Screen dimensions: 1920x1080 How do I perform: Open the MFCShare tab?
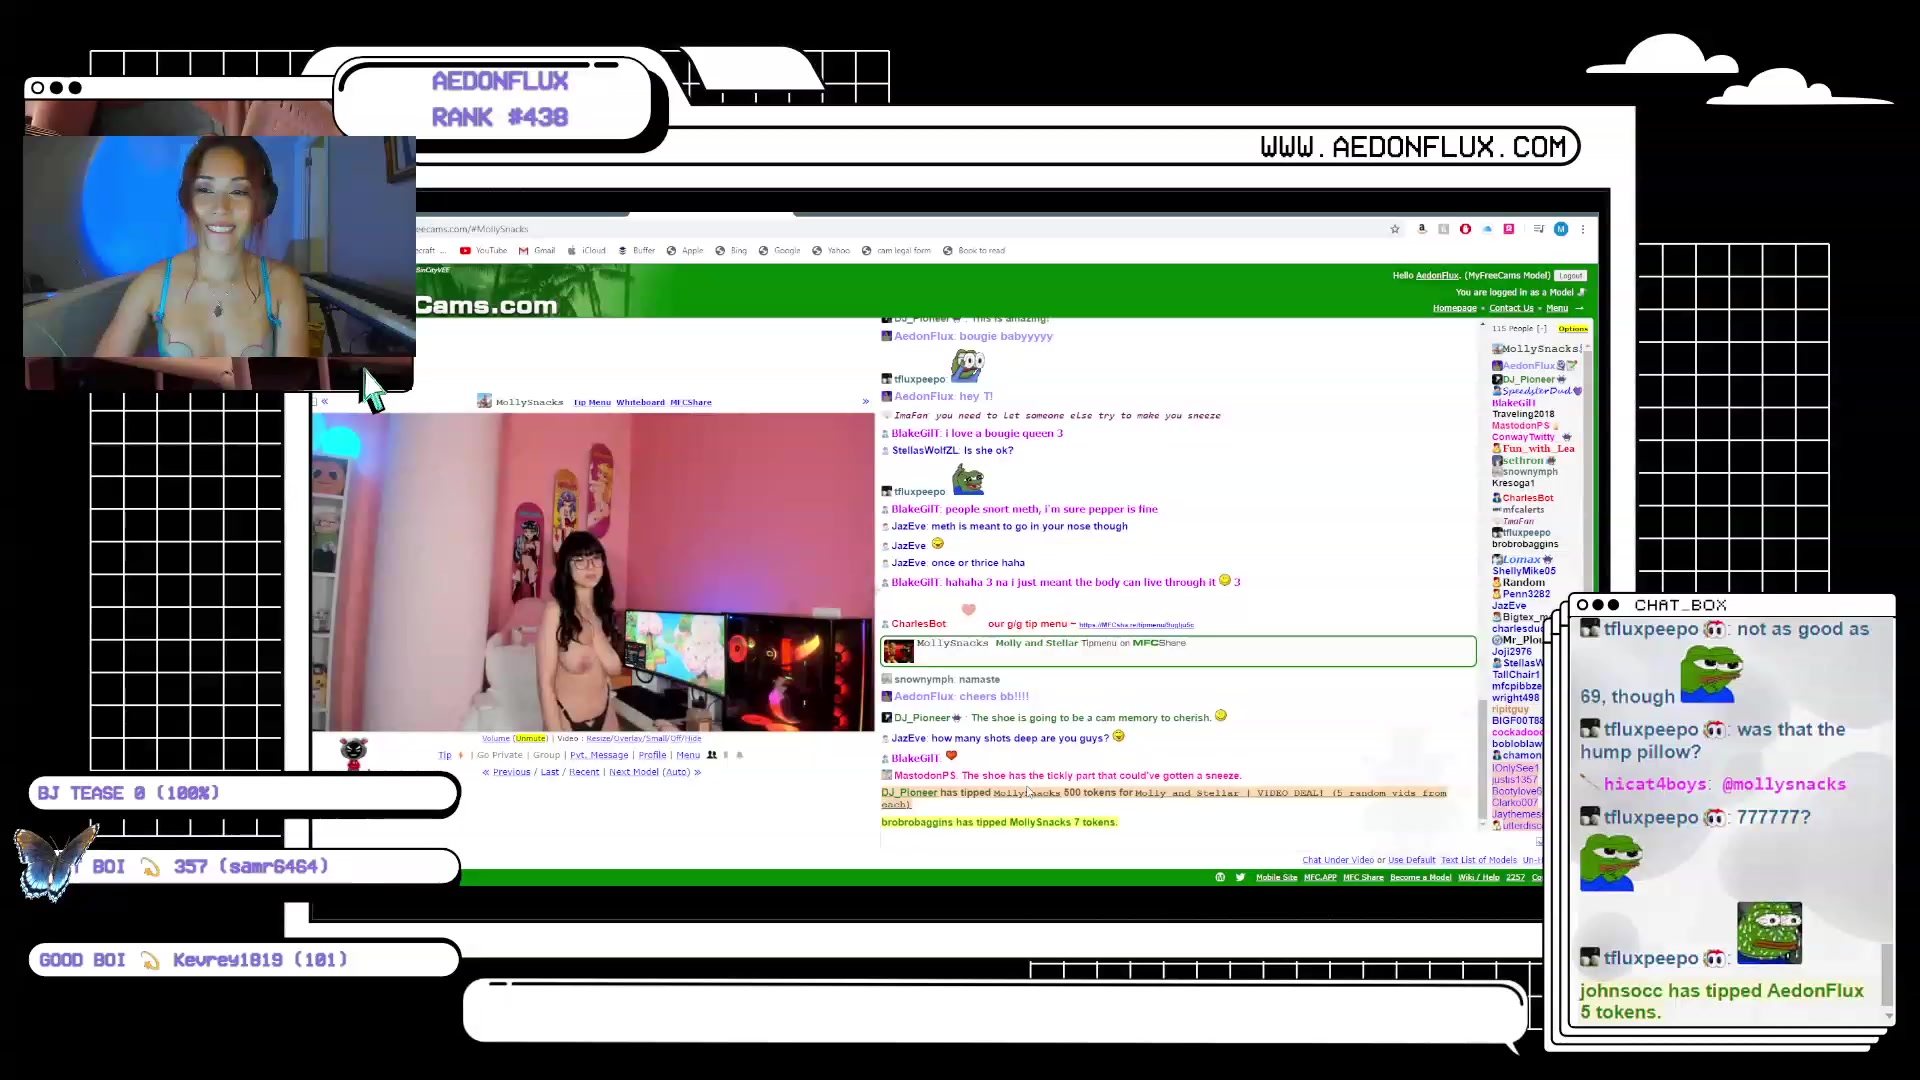pyautogui.click(x=691, y=403)
